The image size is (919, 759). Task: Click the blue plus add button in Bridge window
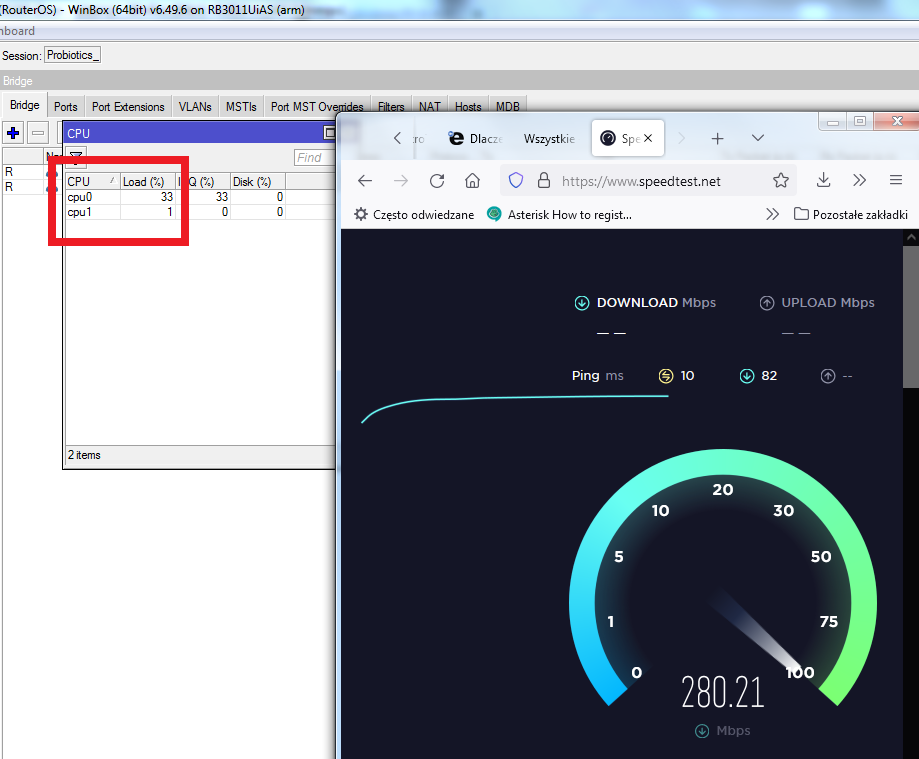pyautogui.click(x=13, y=133)
